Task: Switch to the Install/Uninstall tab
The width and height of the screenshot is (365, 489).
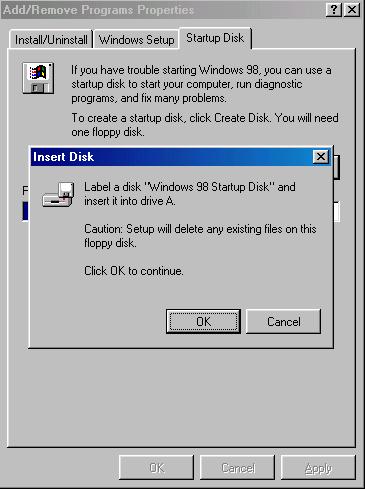Action: [x=51, y=40]
